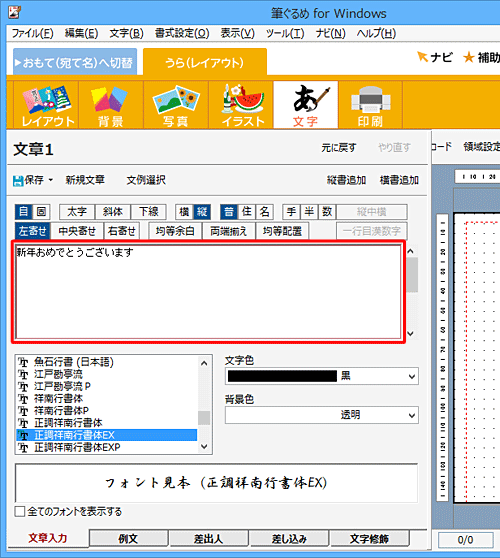Click the ナビ arrow icon
The height and width of the screenshot is (558, 500).
(422, 57)
